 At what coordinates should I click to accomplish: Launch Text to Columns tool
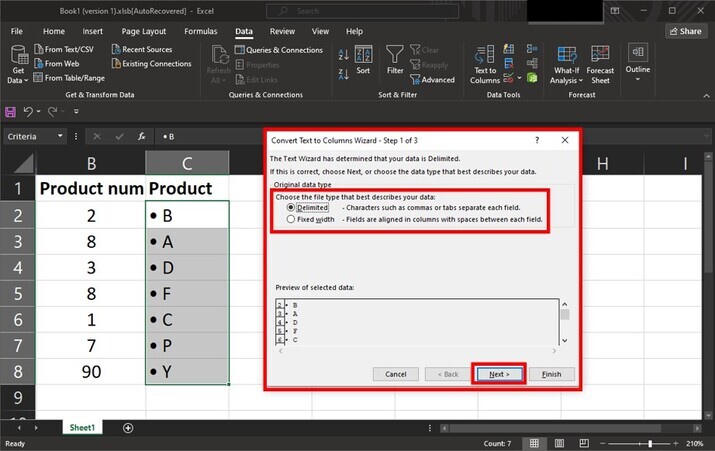(x=485, y=65)
